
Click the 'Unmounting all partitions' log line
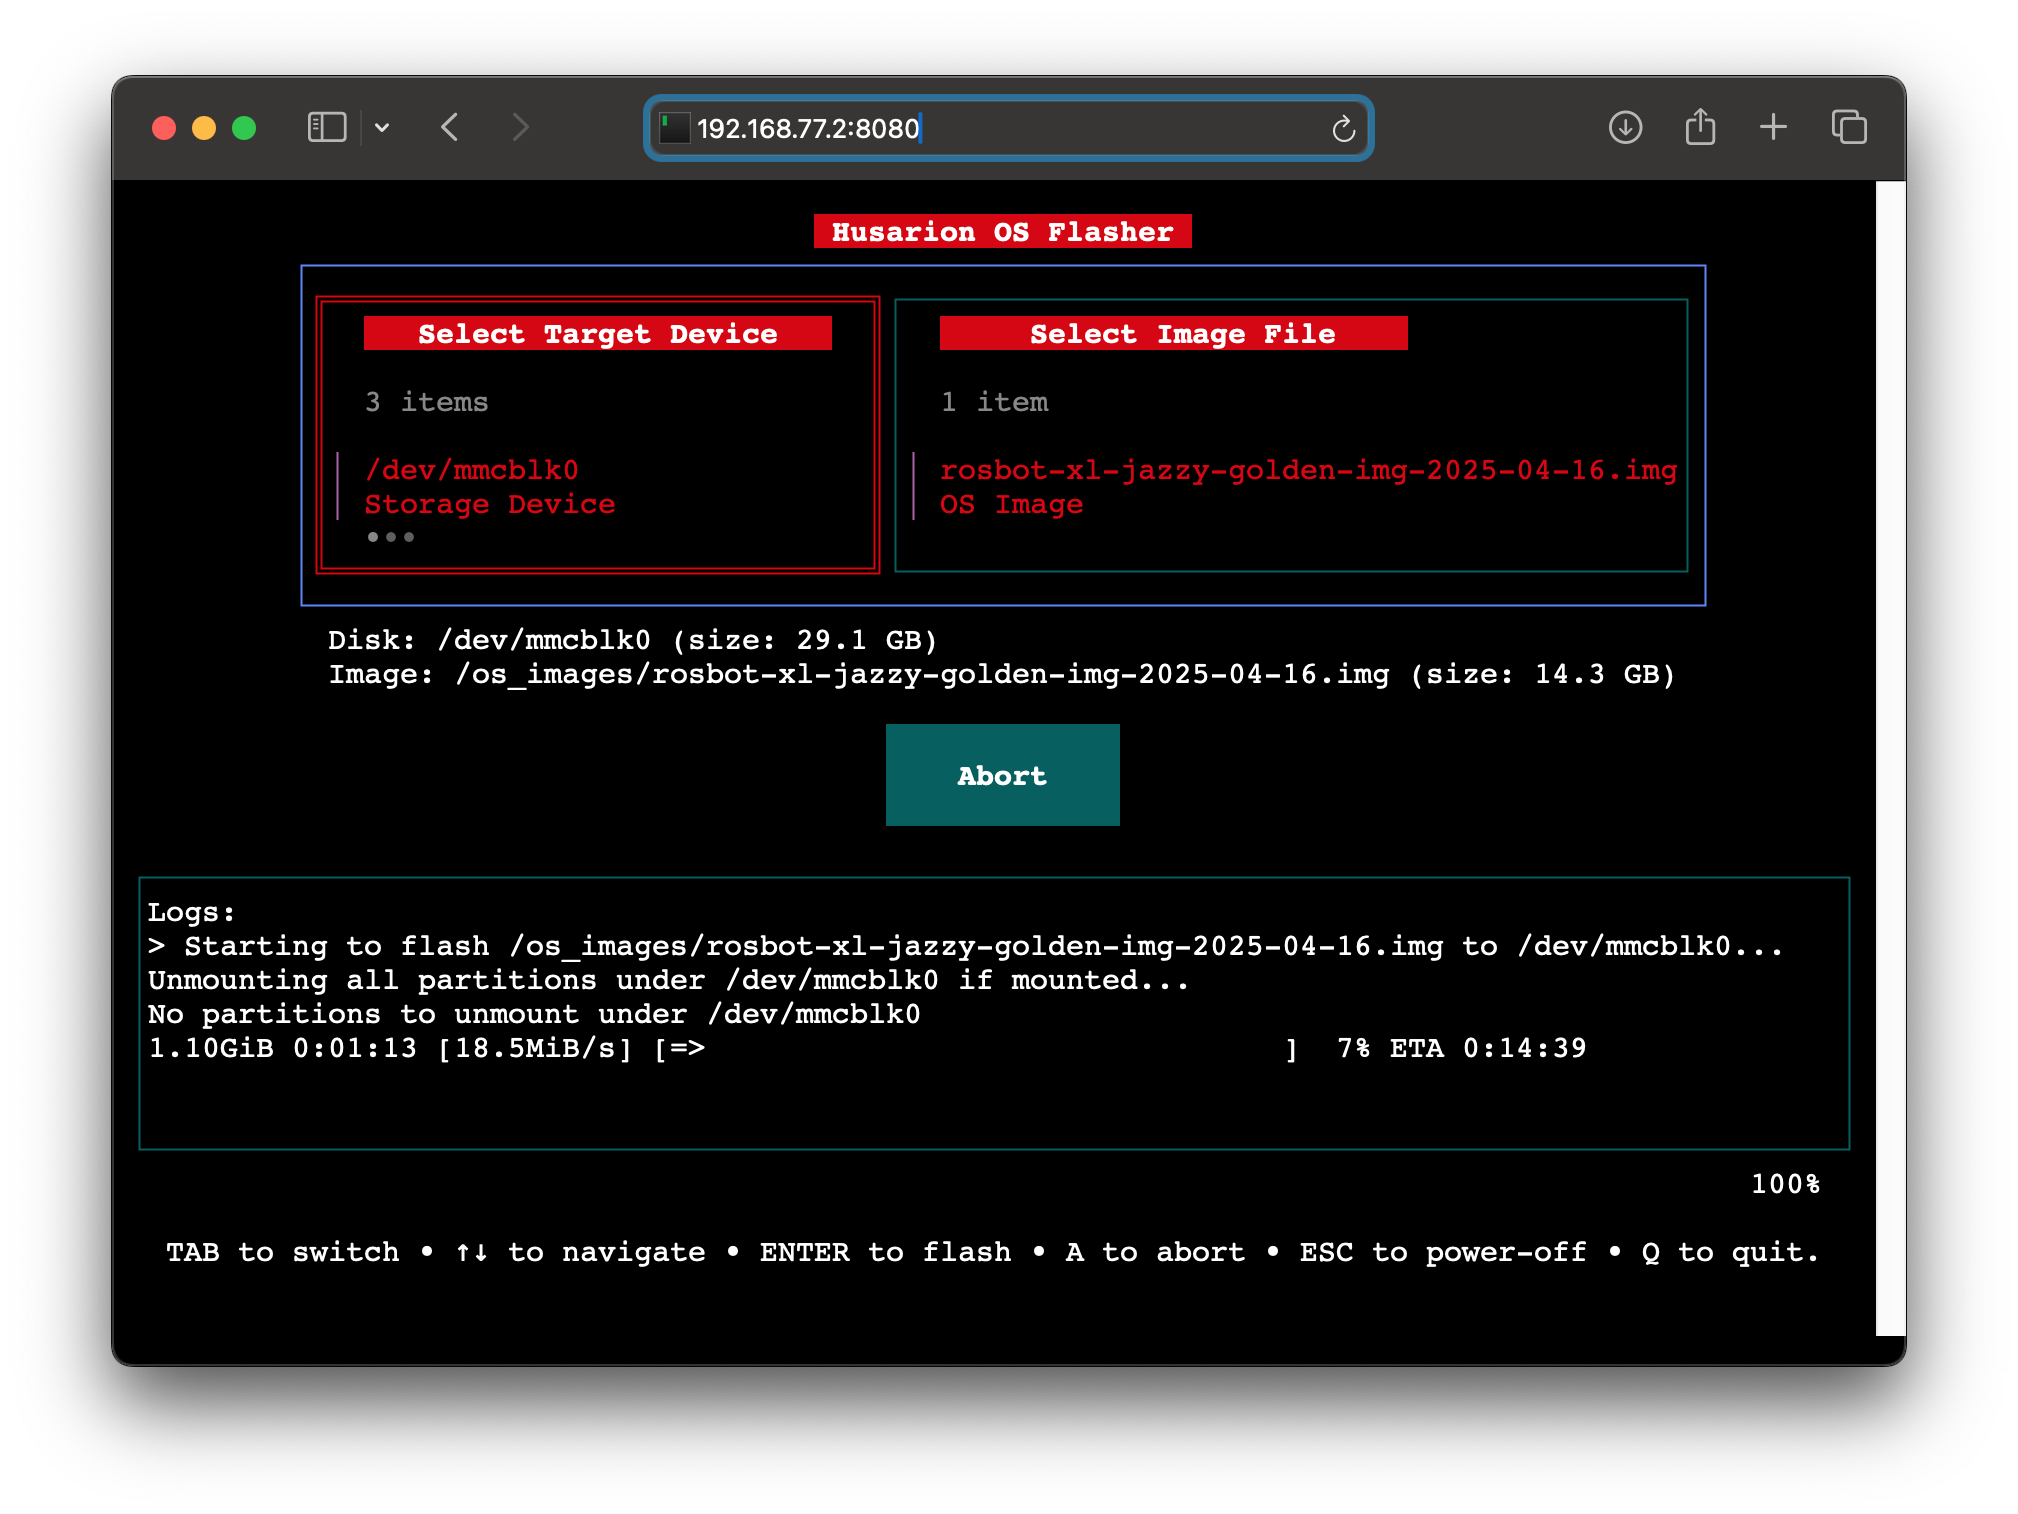coord(668,980)
